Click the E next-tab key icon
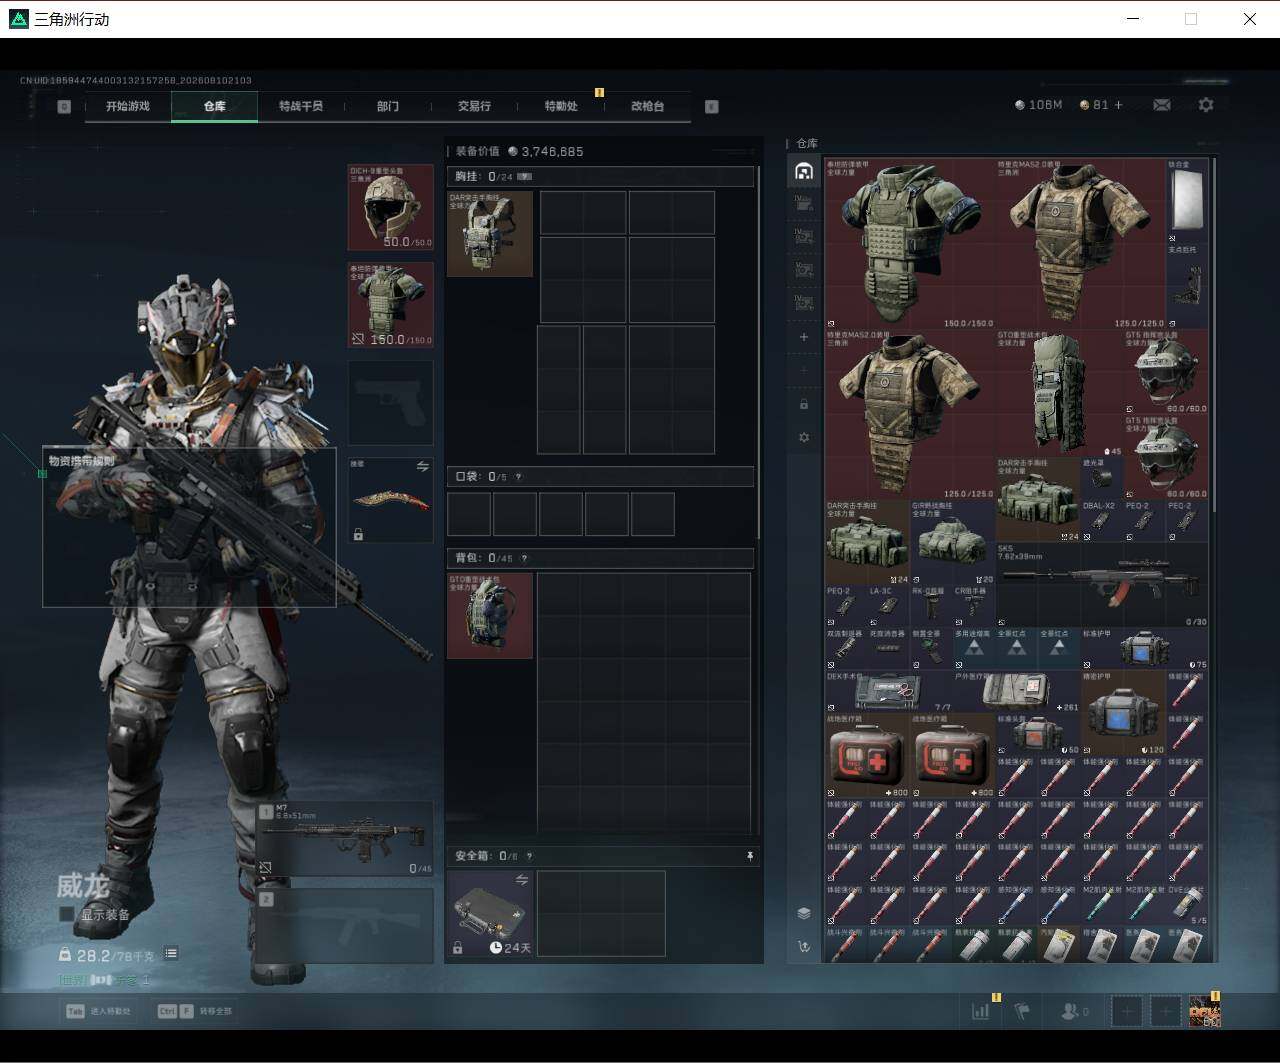Image resolution: width=1280 pixels, height=1063 pixels. pyautogui.click(x=712, y=106)
